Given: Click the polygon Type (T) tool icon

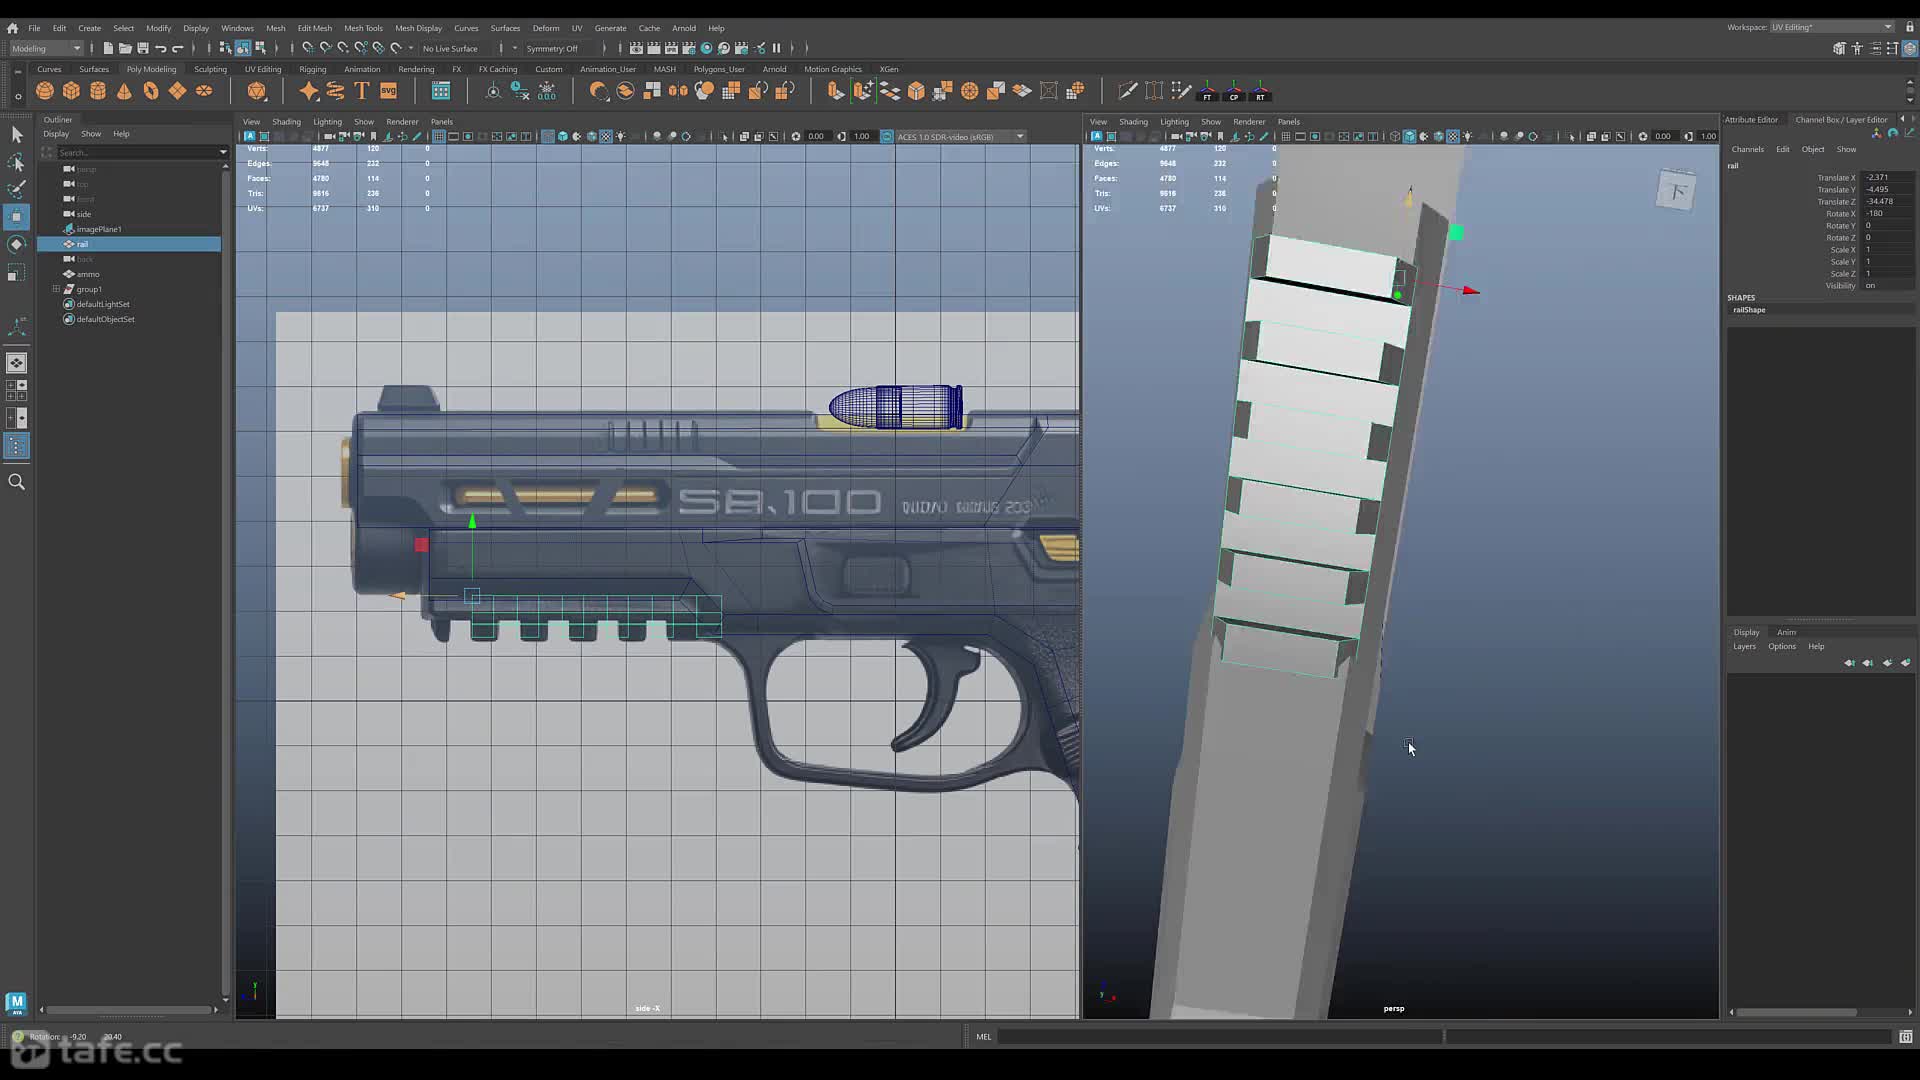Looking at the screenshot, I should click(362, 91).
